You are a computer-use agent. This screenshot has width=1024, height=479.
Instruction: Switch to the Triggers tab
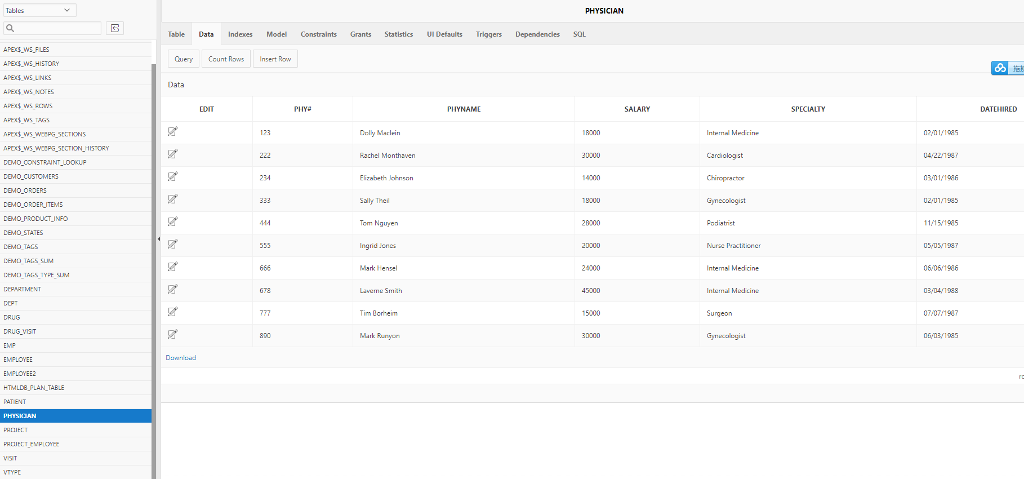489,34
